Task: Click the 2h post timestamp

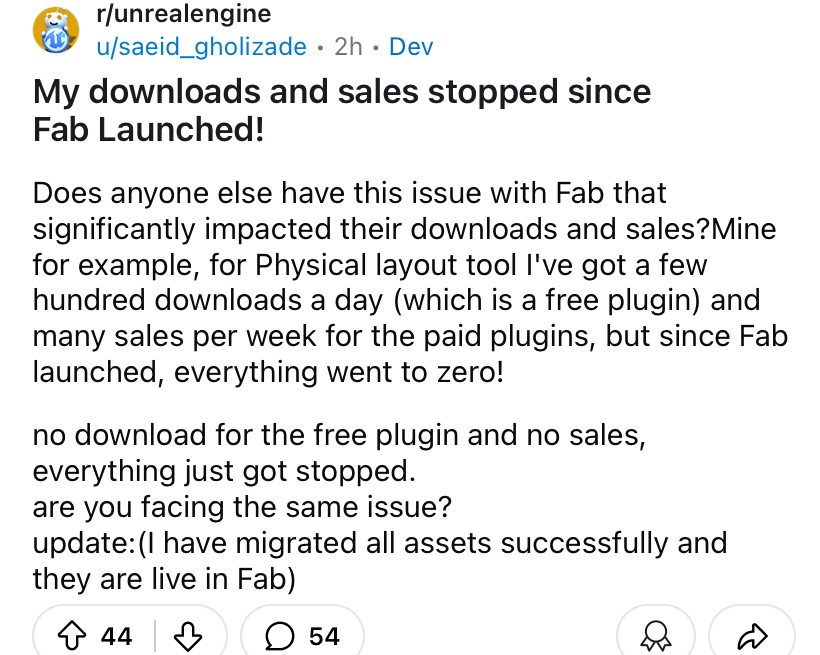Action: 348,47
